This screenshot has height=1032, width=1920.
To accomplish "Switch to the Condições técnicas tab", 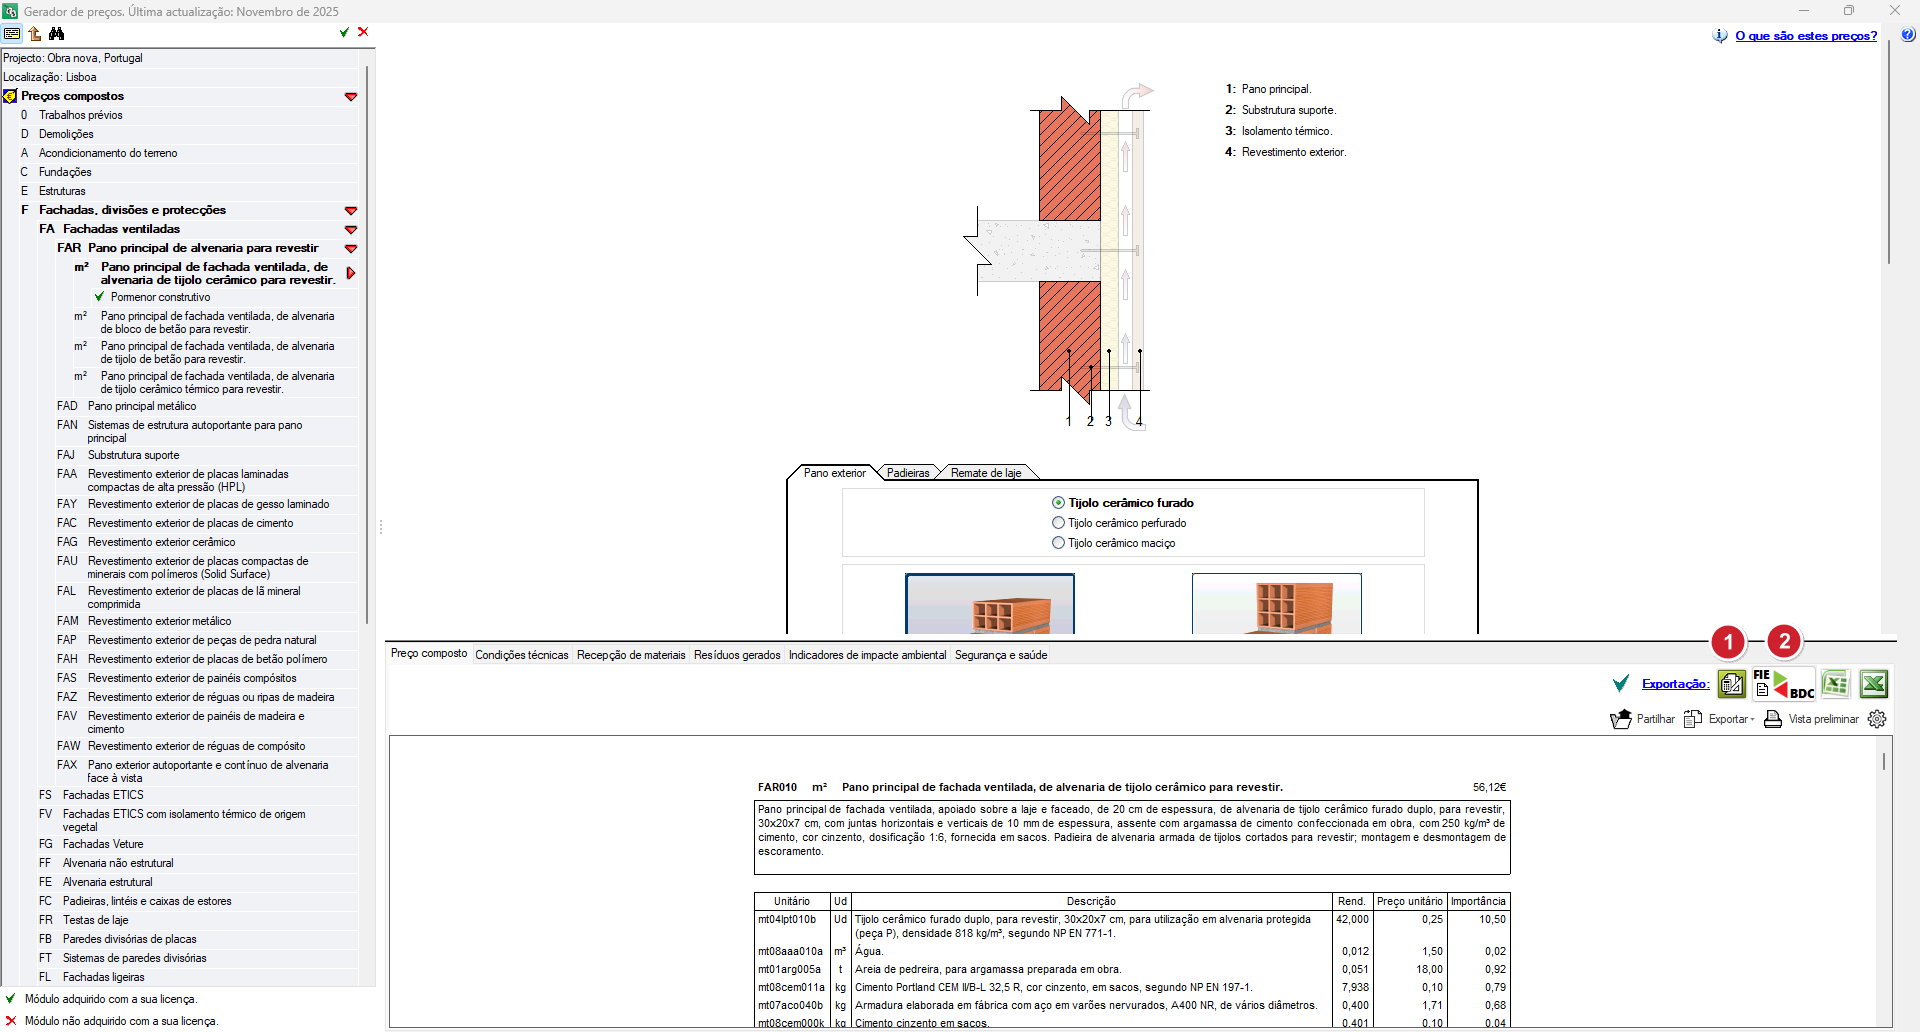I will coord(521,655).
